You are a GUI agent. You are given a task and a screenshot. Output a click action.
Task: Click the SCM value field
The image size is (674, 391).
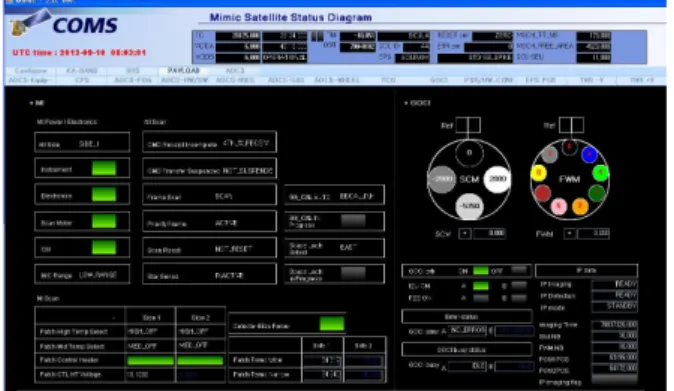[x=489, y=233]
